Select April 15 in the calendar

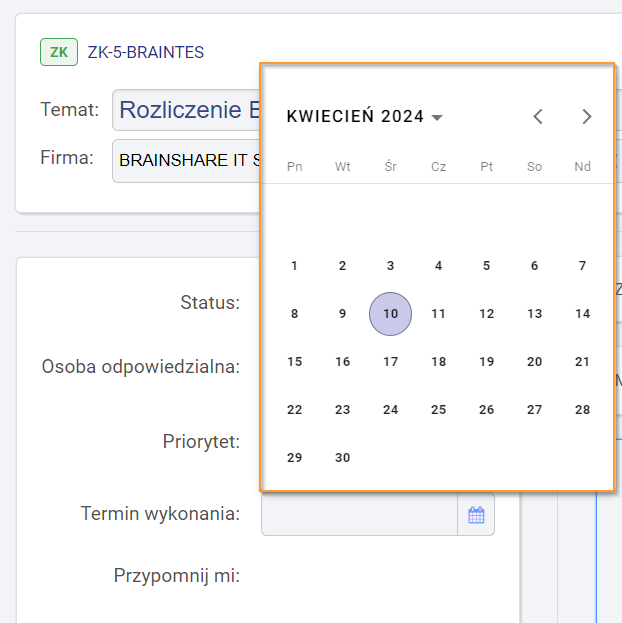pos(295,362)
